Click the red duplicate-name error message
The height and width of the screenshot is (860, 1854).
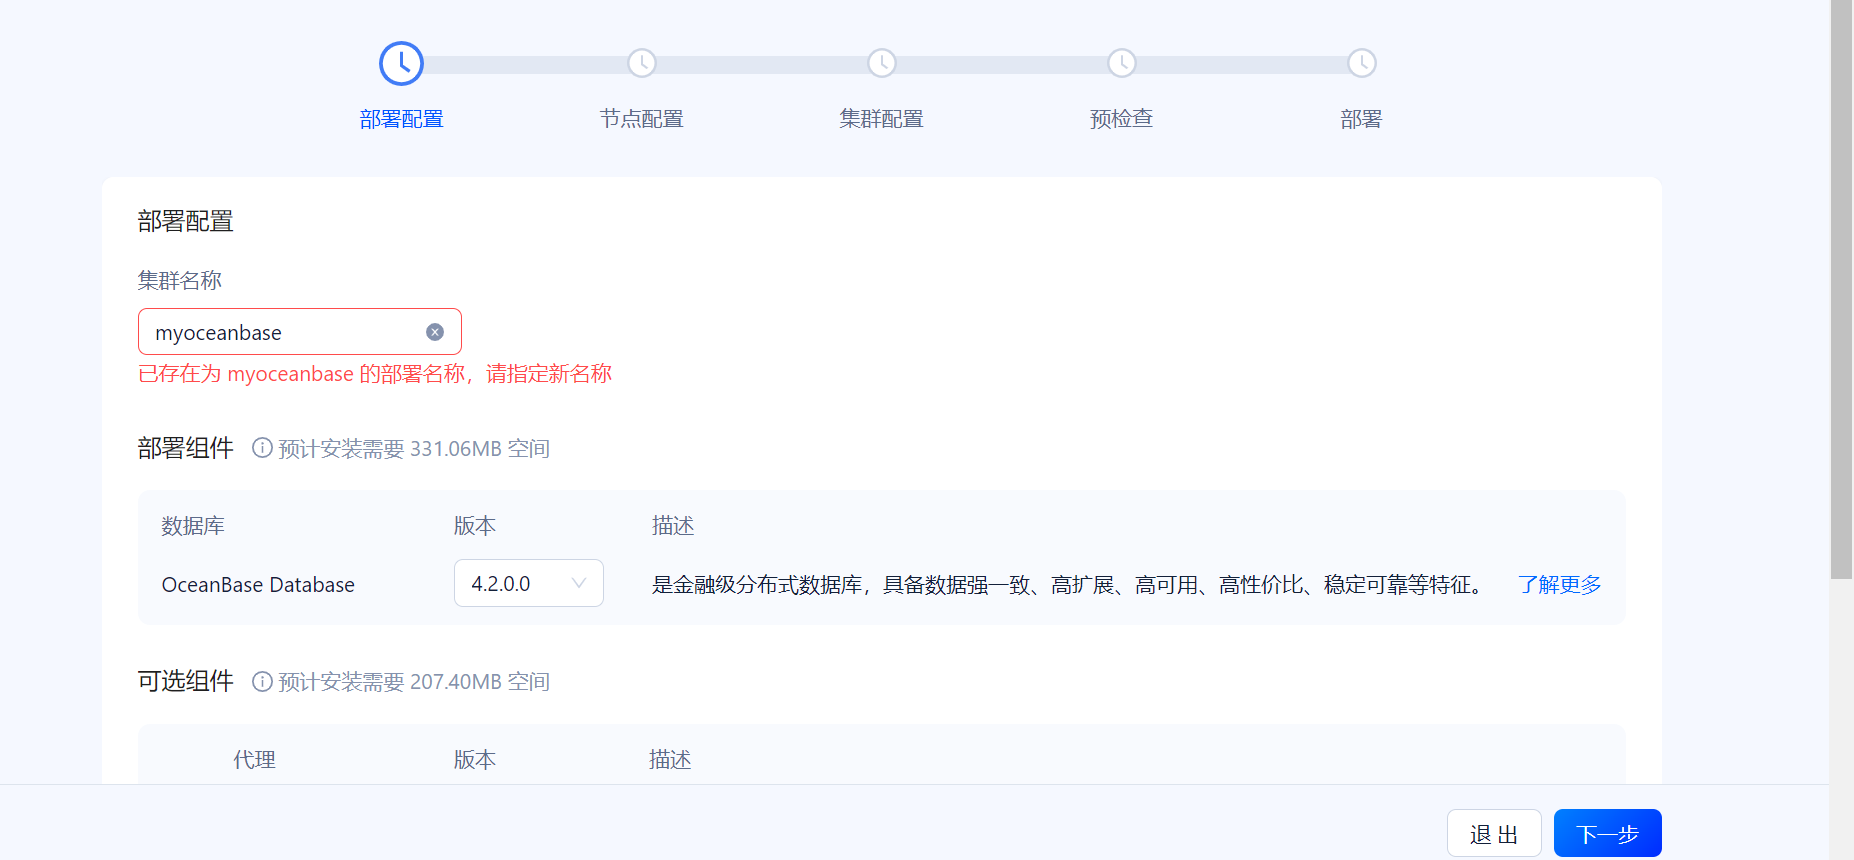point(375,374)
